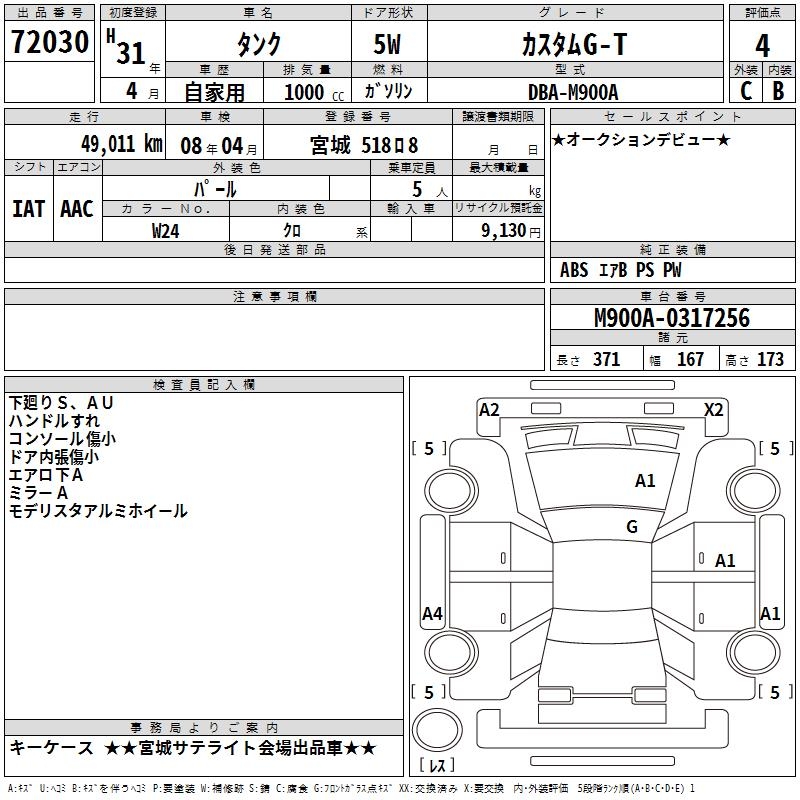
Task: Select chassis number M900A-0317256
Action: (672, 318)
